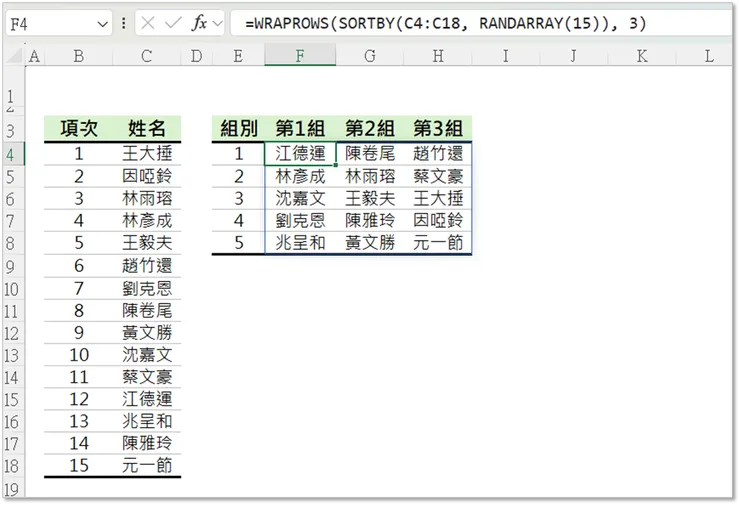Select cell 元一節 in the 姓名 column
This screenshot has width=740, height=505.
147,465
